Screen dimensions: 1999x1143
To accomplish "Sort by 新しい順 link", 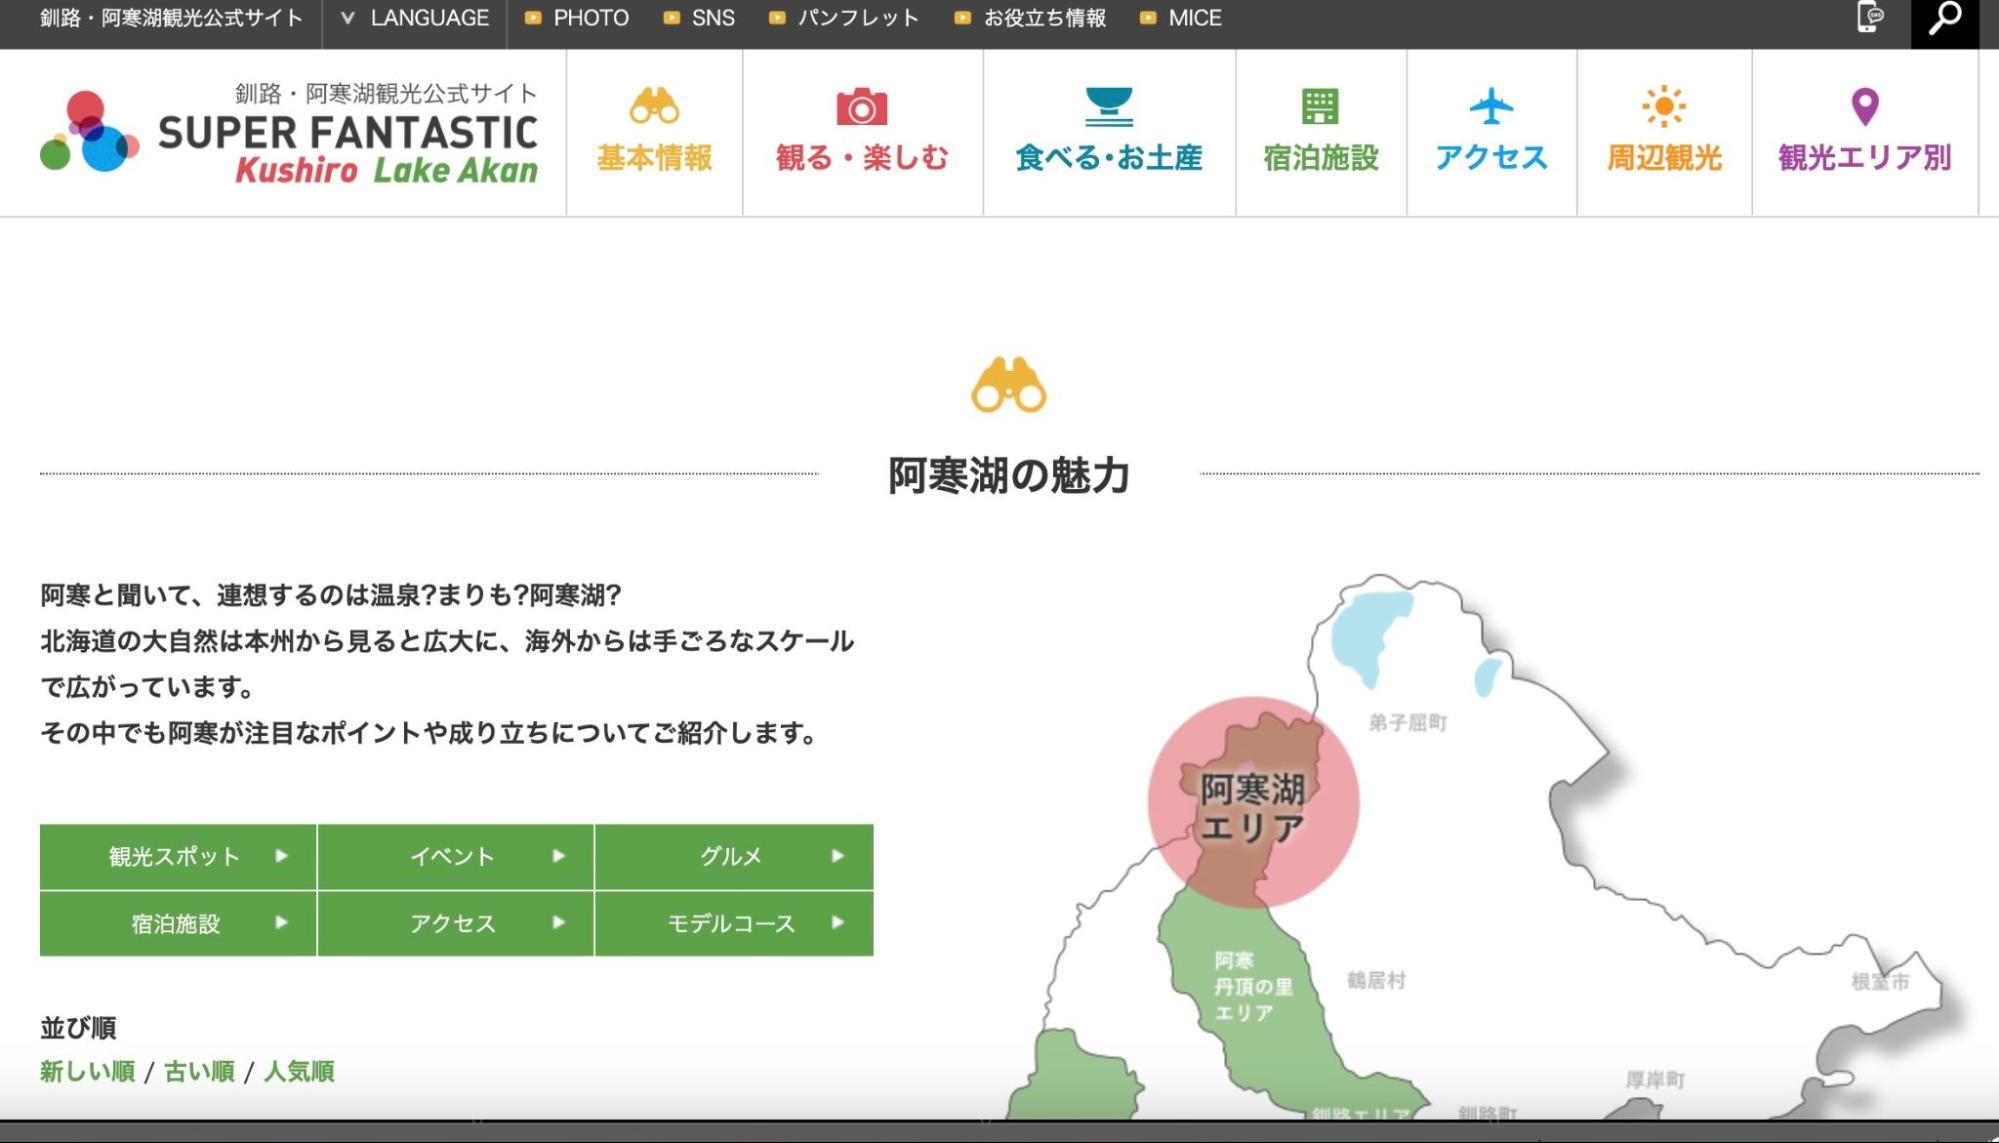I will coord(87,1071).
